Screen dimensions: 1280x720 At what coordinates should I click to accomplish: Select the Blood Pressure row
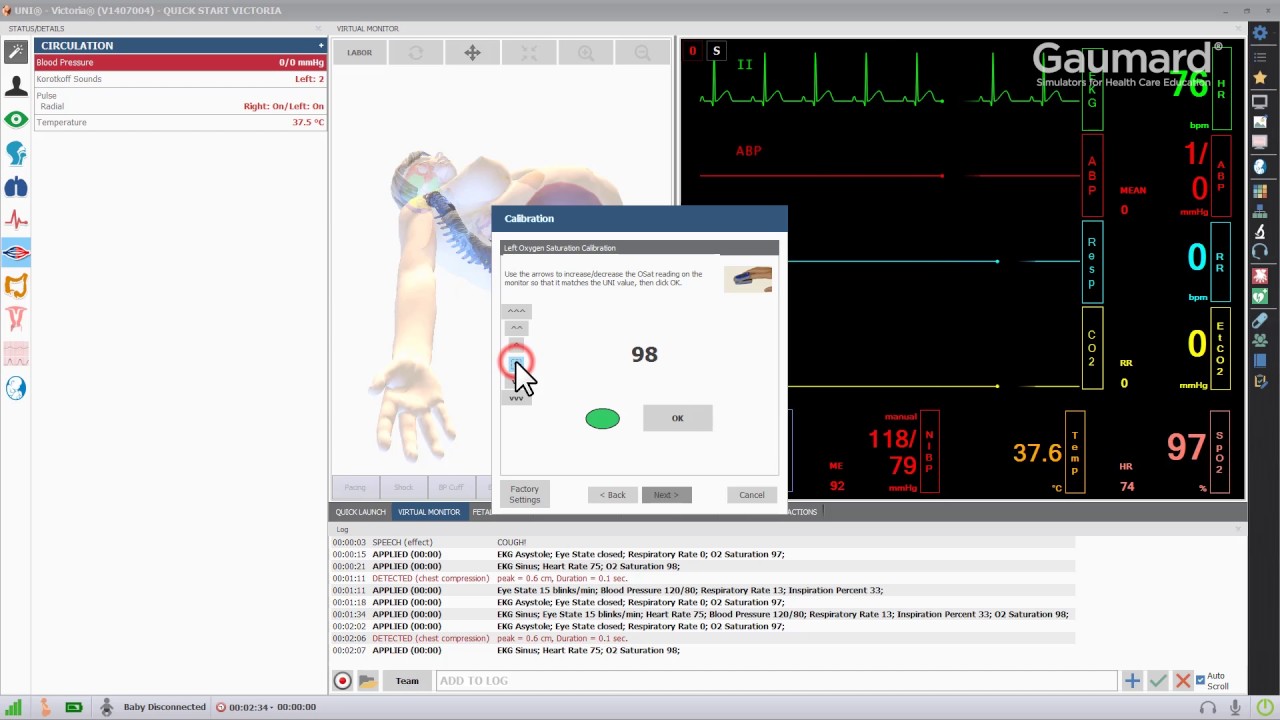coord(180,62)
